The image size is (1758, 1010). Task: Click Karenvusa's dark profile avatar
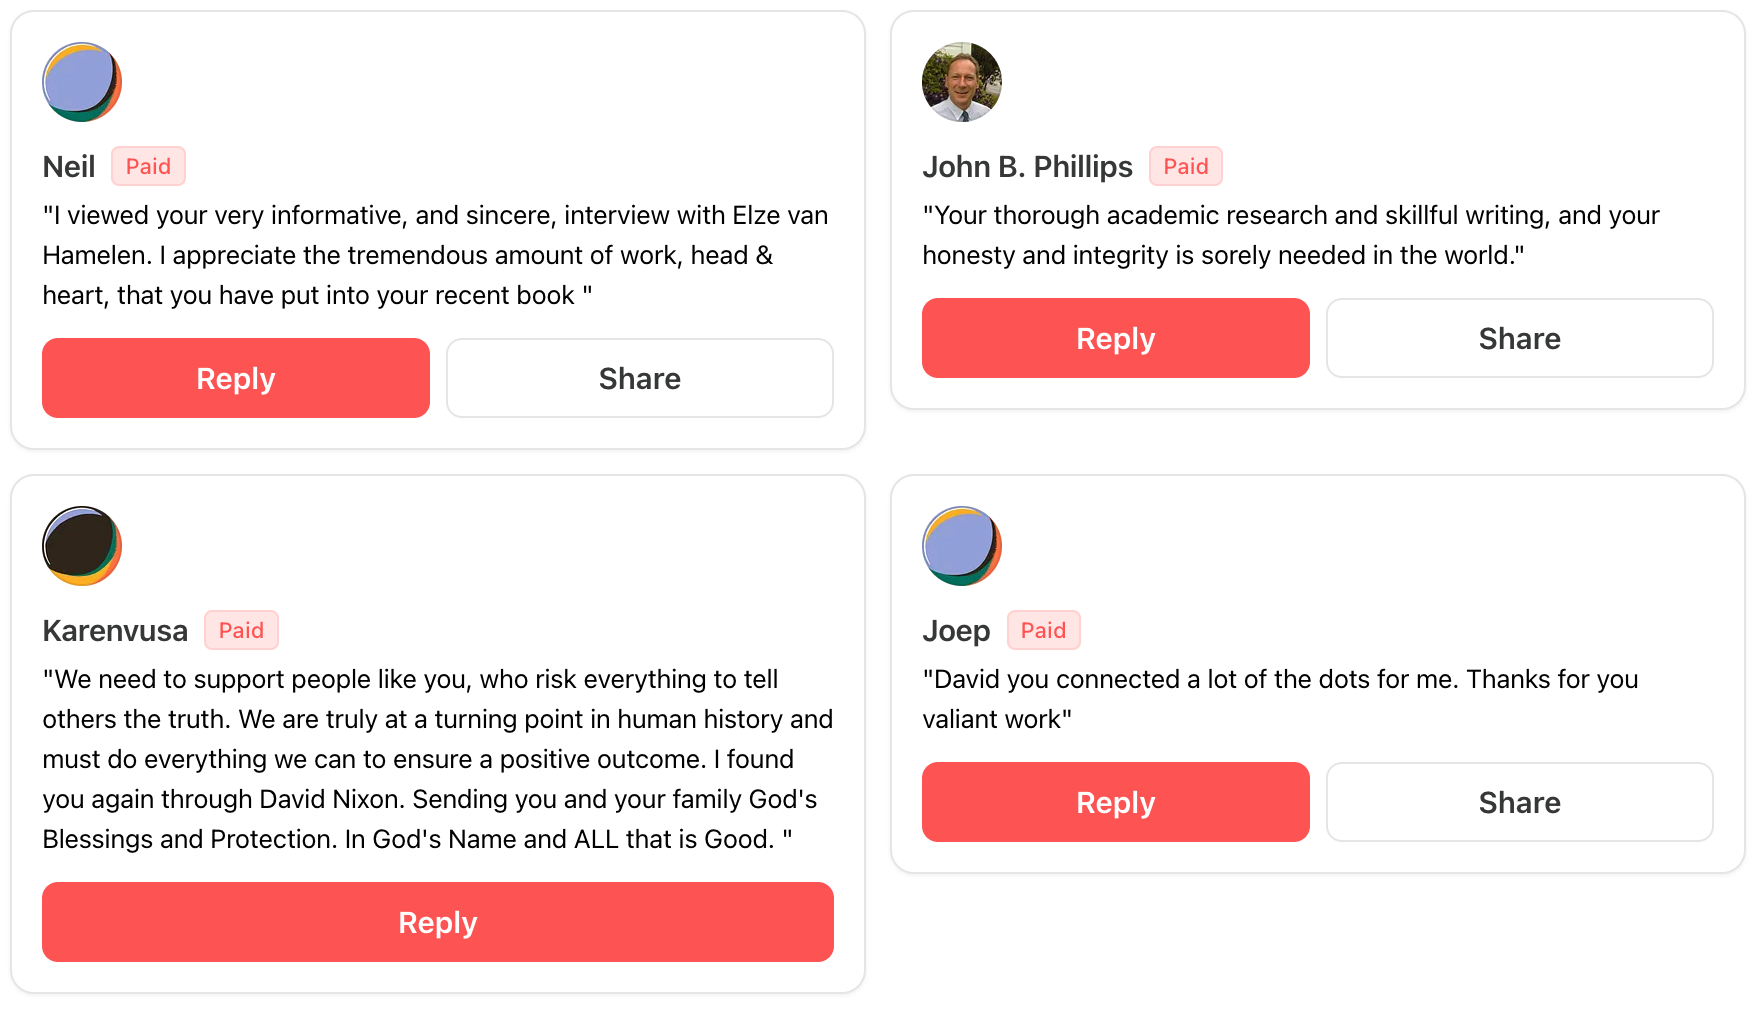82,546
